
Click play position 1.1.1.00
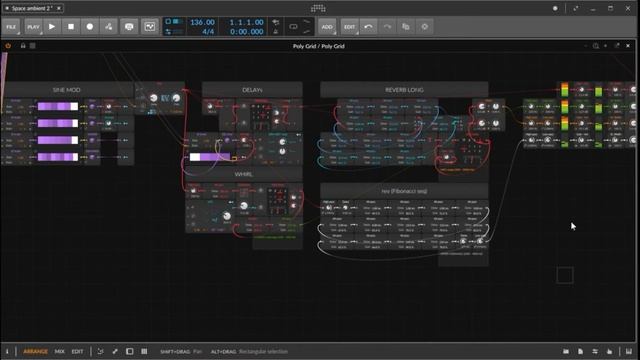(x=246, y=22)
